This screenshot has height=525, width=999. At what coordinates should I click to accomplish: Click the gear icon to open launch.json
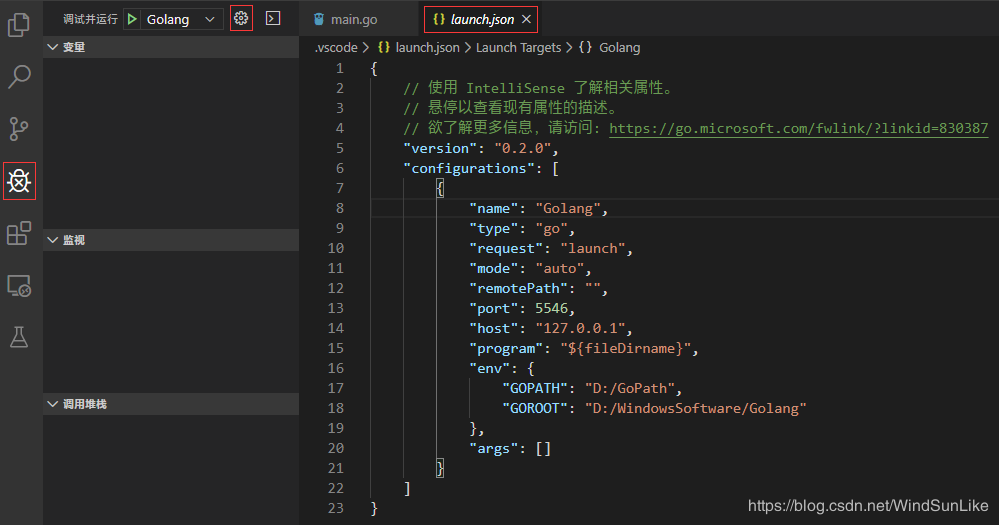[x=241, y=18]
